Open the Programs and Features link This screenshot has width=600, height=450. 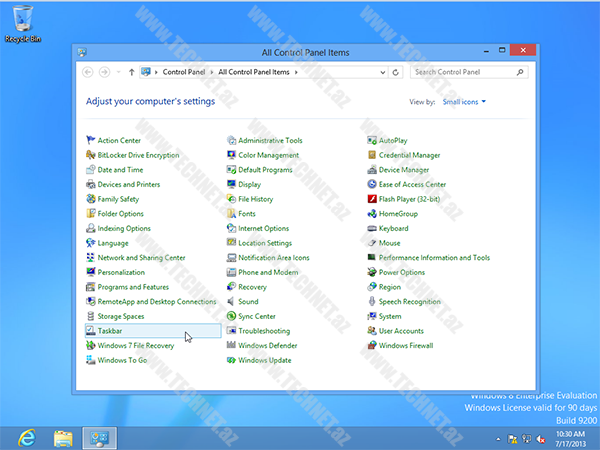[133, 287]
